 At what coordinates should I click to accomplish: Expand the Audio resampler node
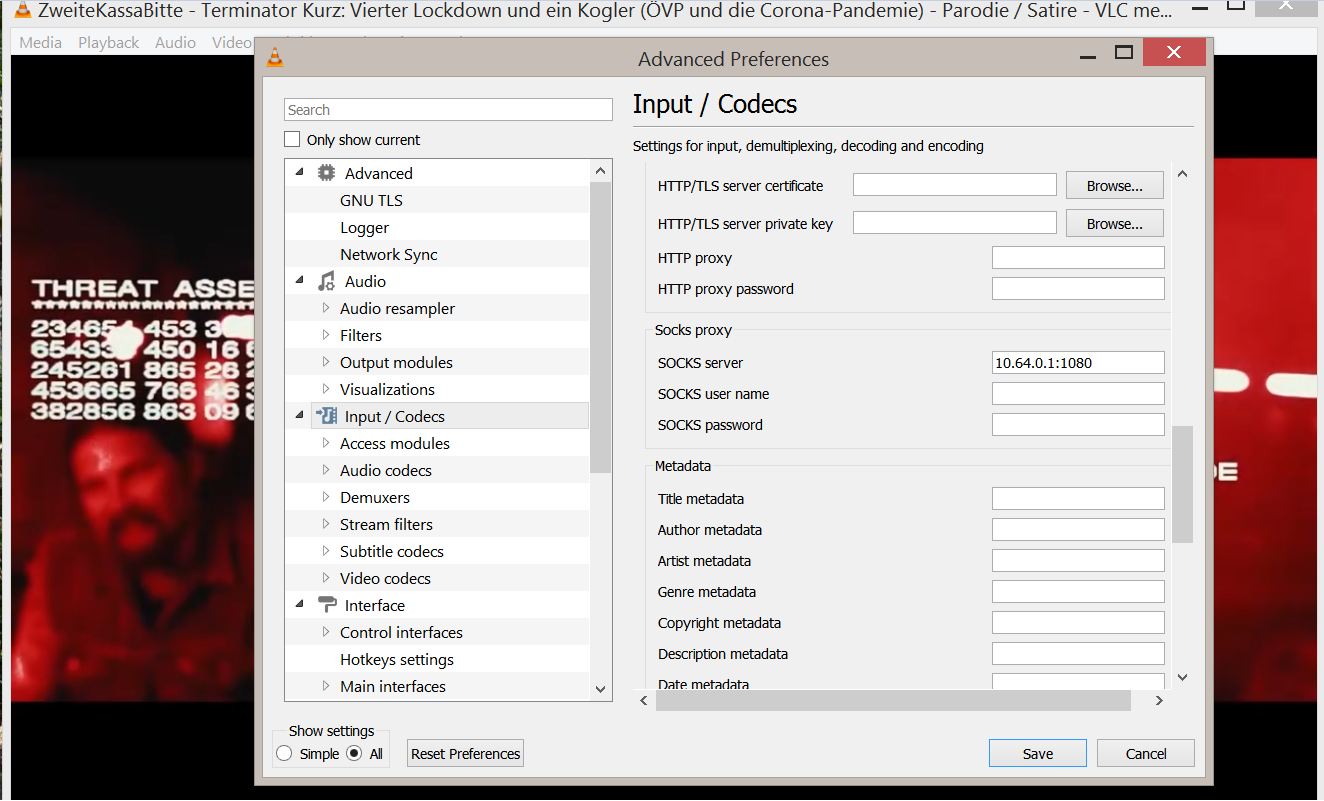[326, 308]
